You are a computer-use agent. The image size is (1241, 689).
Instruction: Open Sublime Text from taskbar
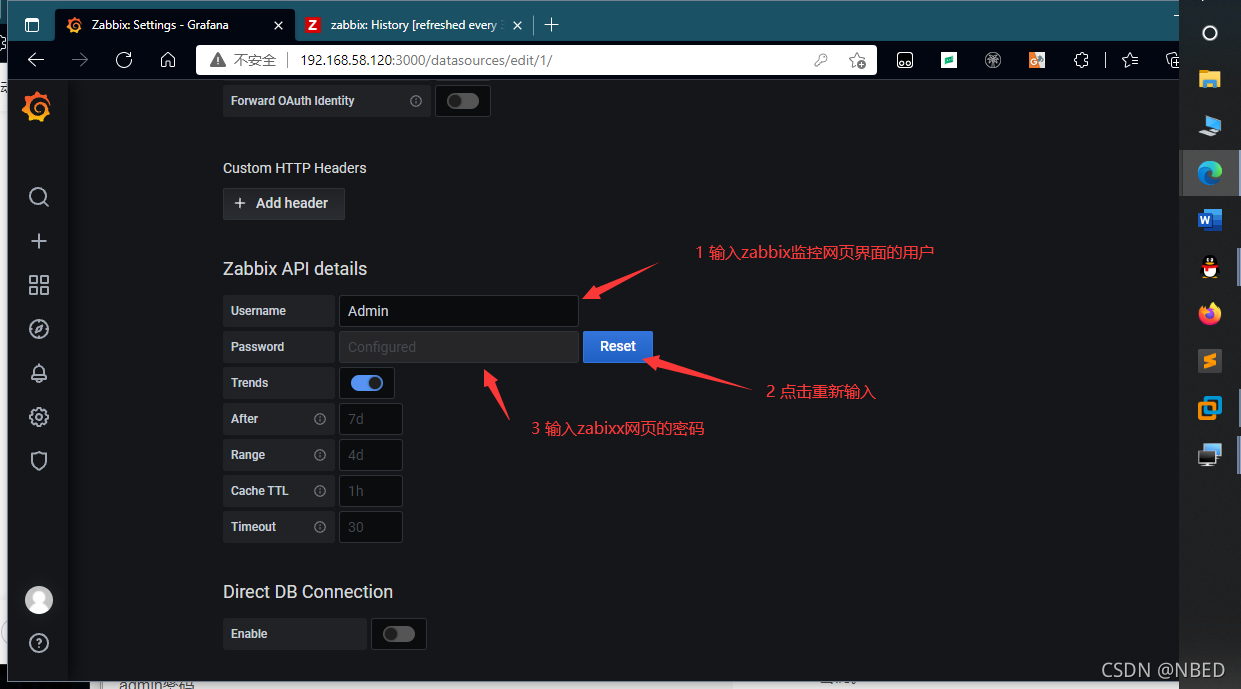pos(1209,361)
